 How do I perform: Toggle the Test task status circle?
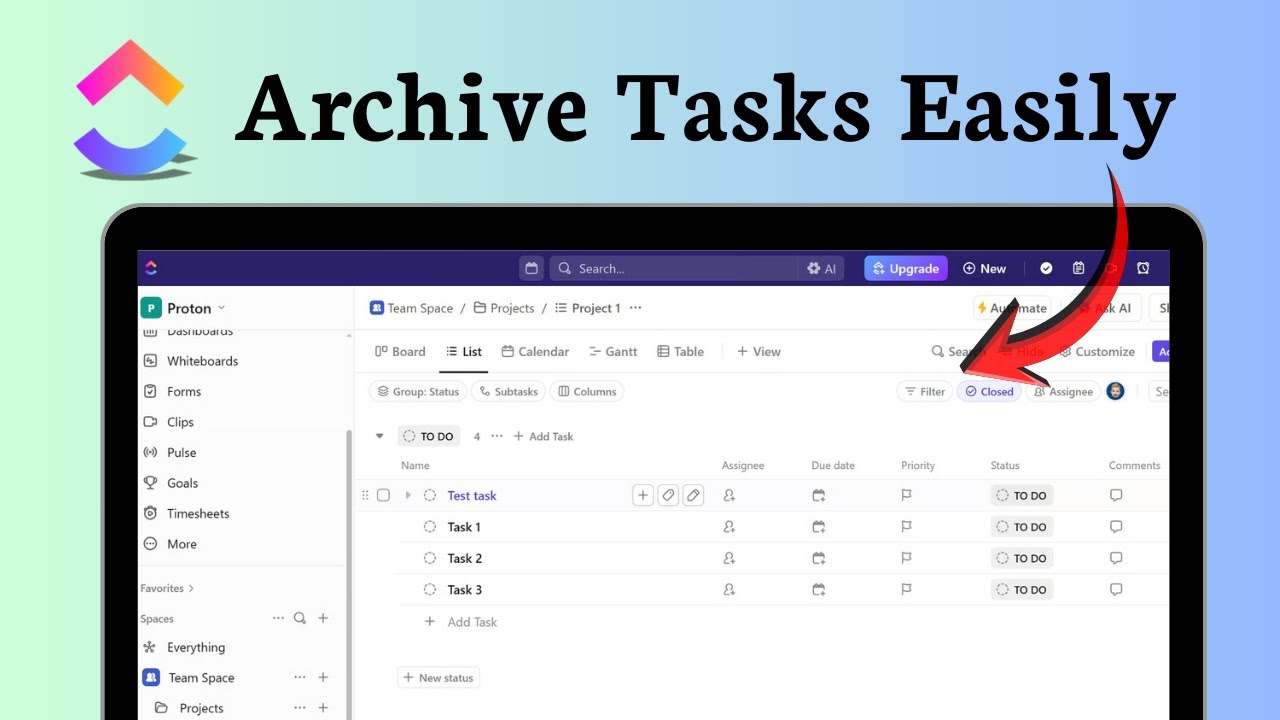(x=430, y=495)
